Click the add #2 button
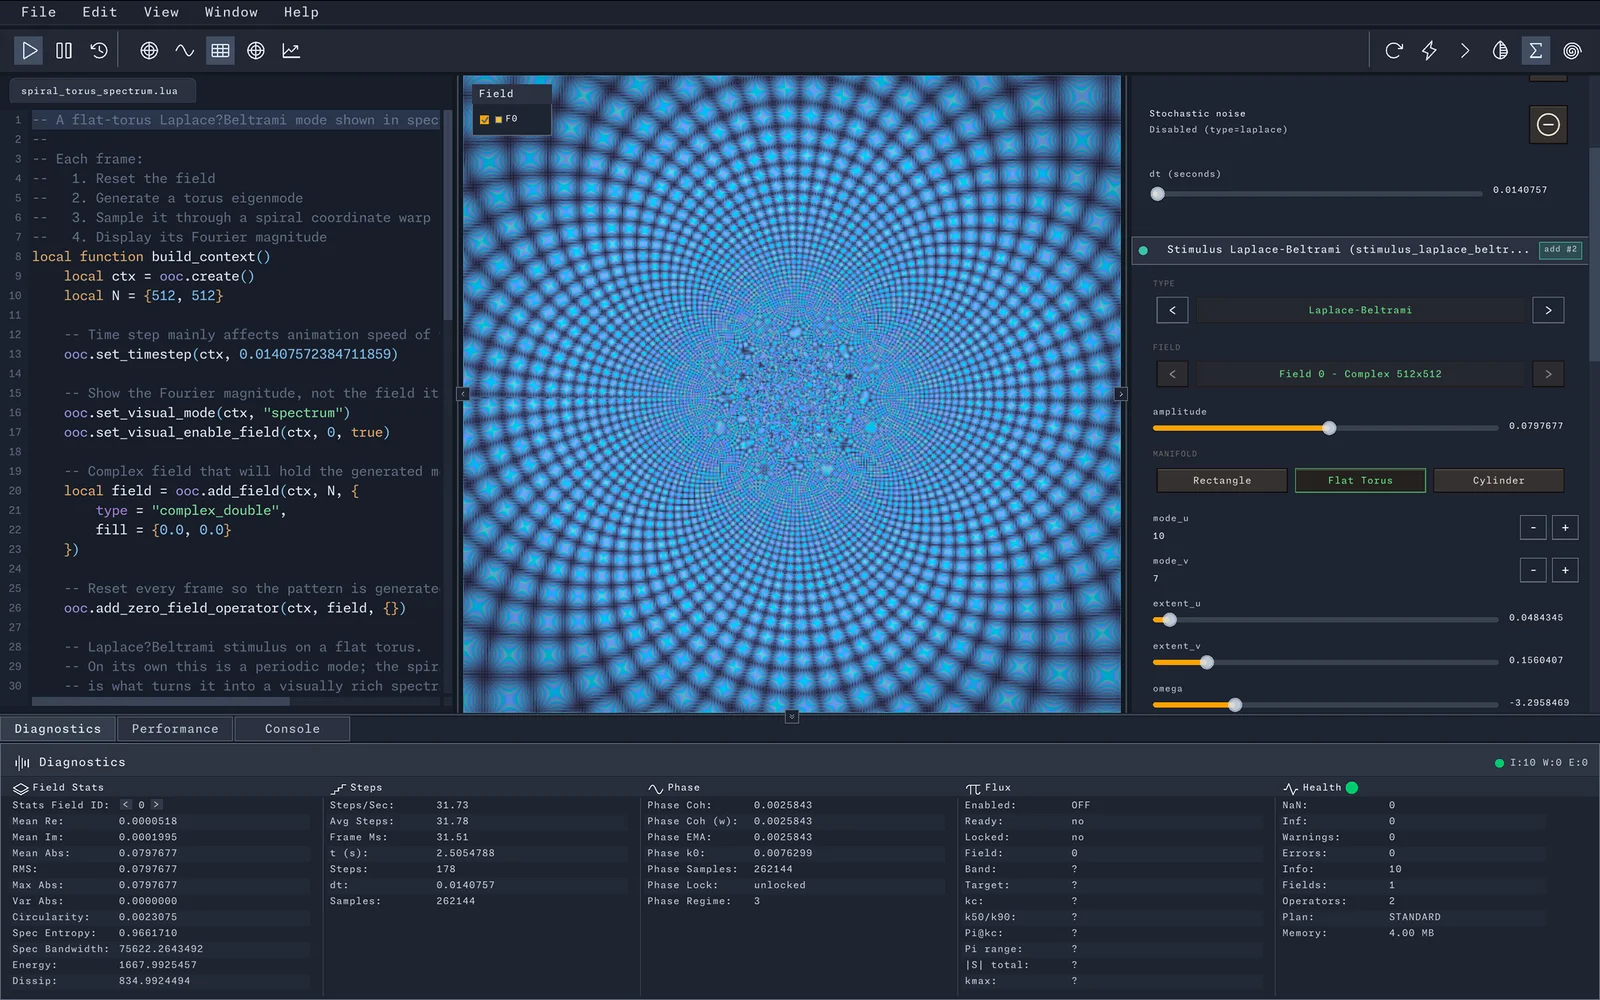This screenshot has height=1000, width=1600. pos(1560,250)
